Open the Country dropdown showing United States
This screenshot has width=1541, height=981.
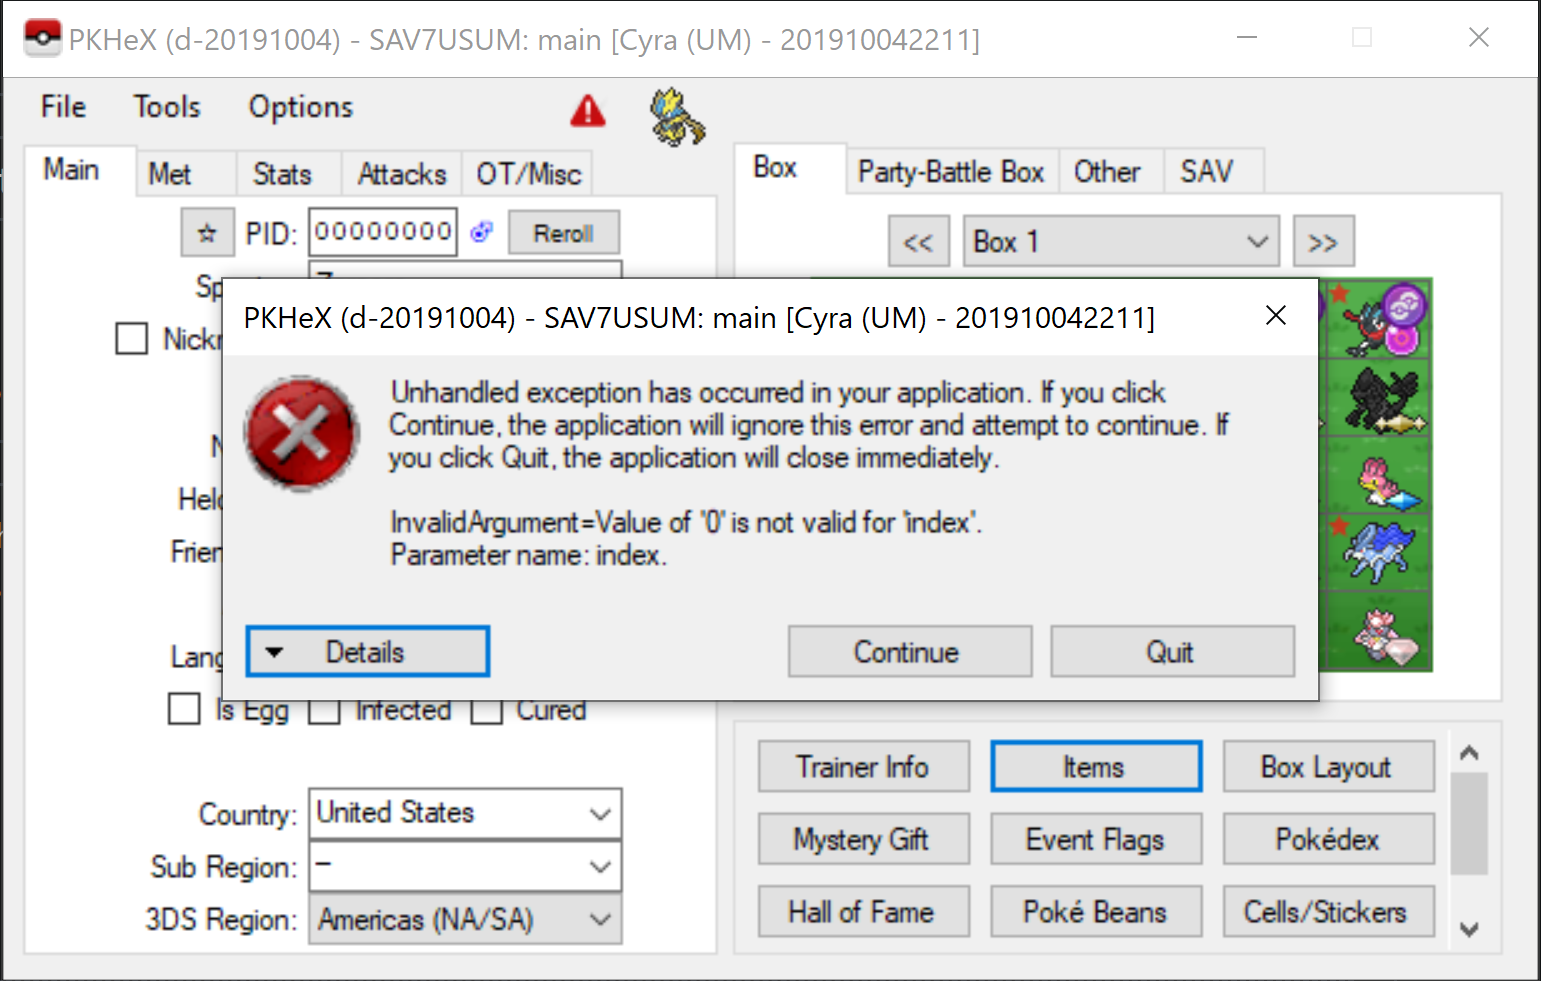pyautogui.click(x=465, y=813)
